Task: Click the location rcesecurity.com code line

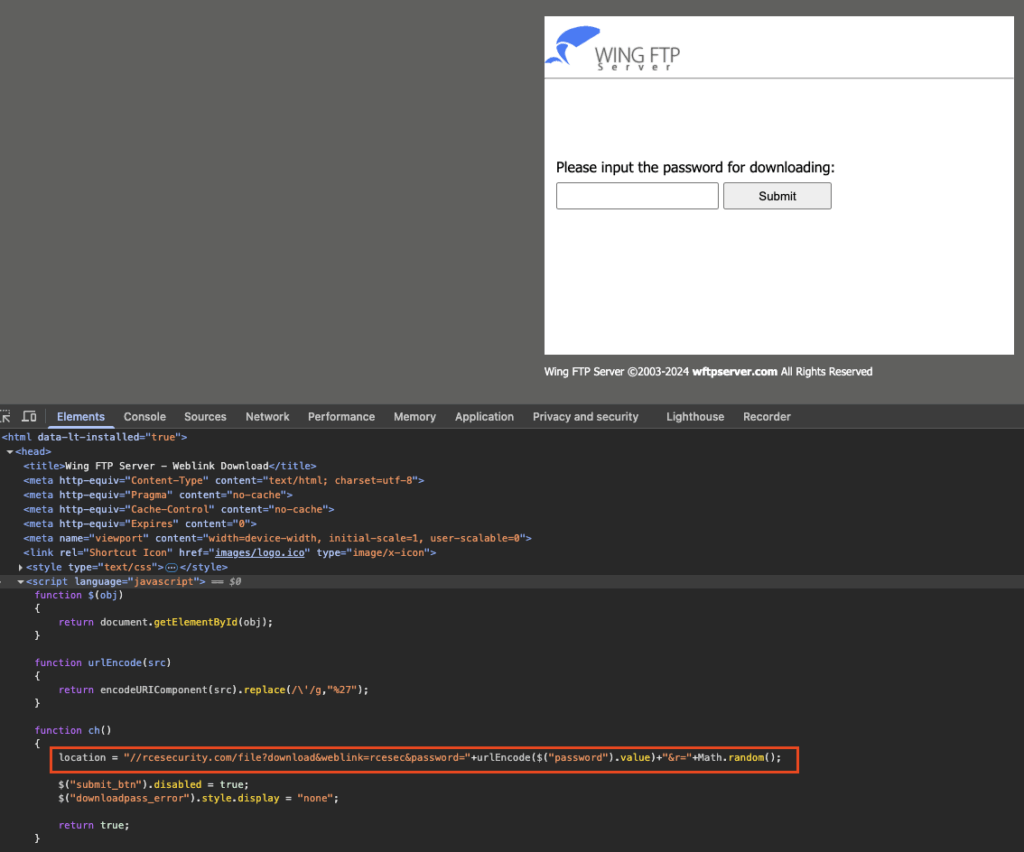Action: 420,758
